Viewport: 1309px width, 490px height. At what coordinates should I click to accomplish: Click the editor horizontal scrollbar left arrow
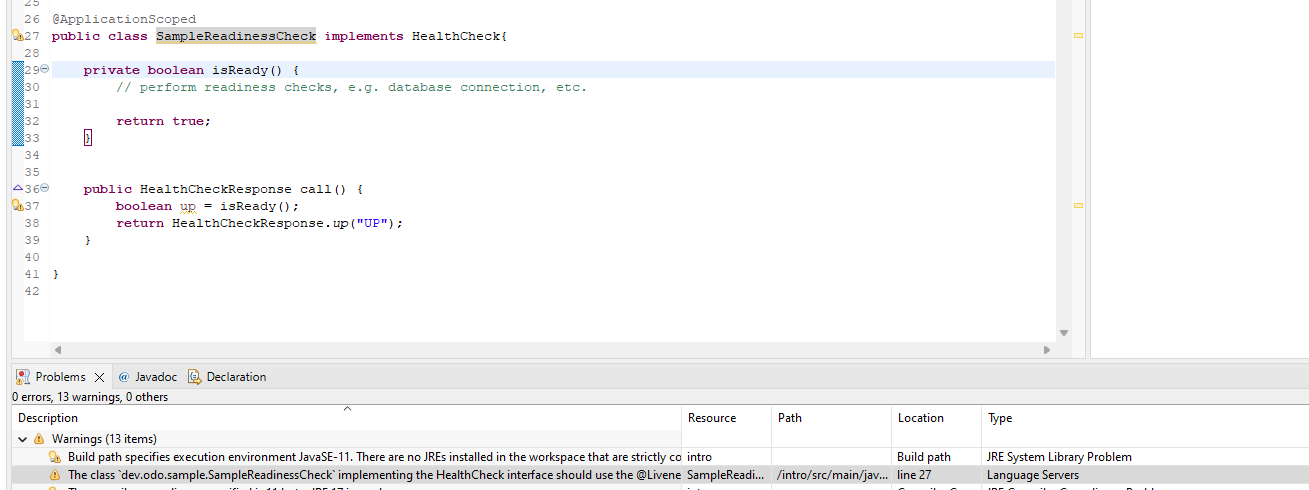(x=57, y=350)
